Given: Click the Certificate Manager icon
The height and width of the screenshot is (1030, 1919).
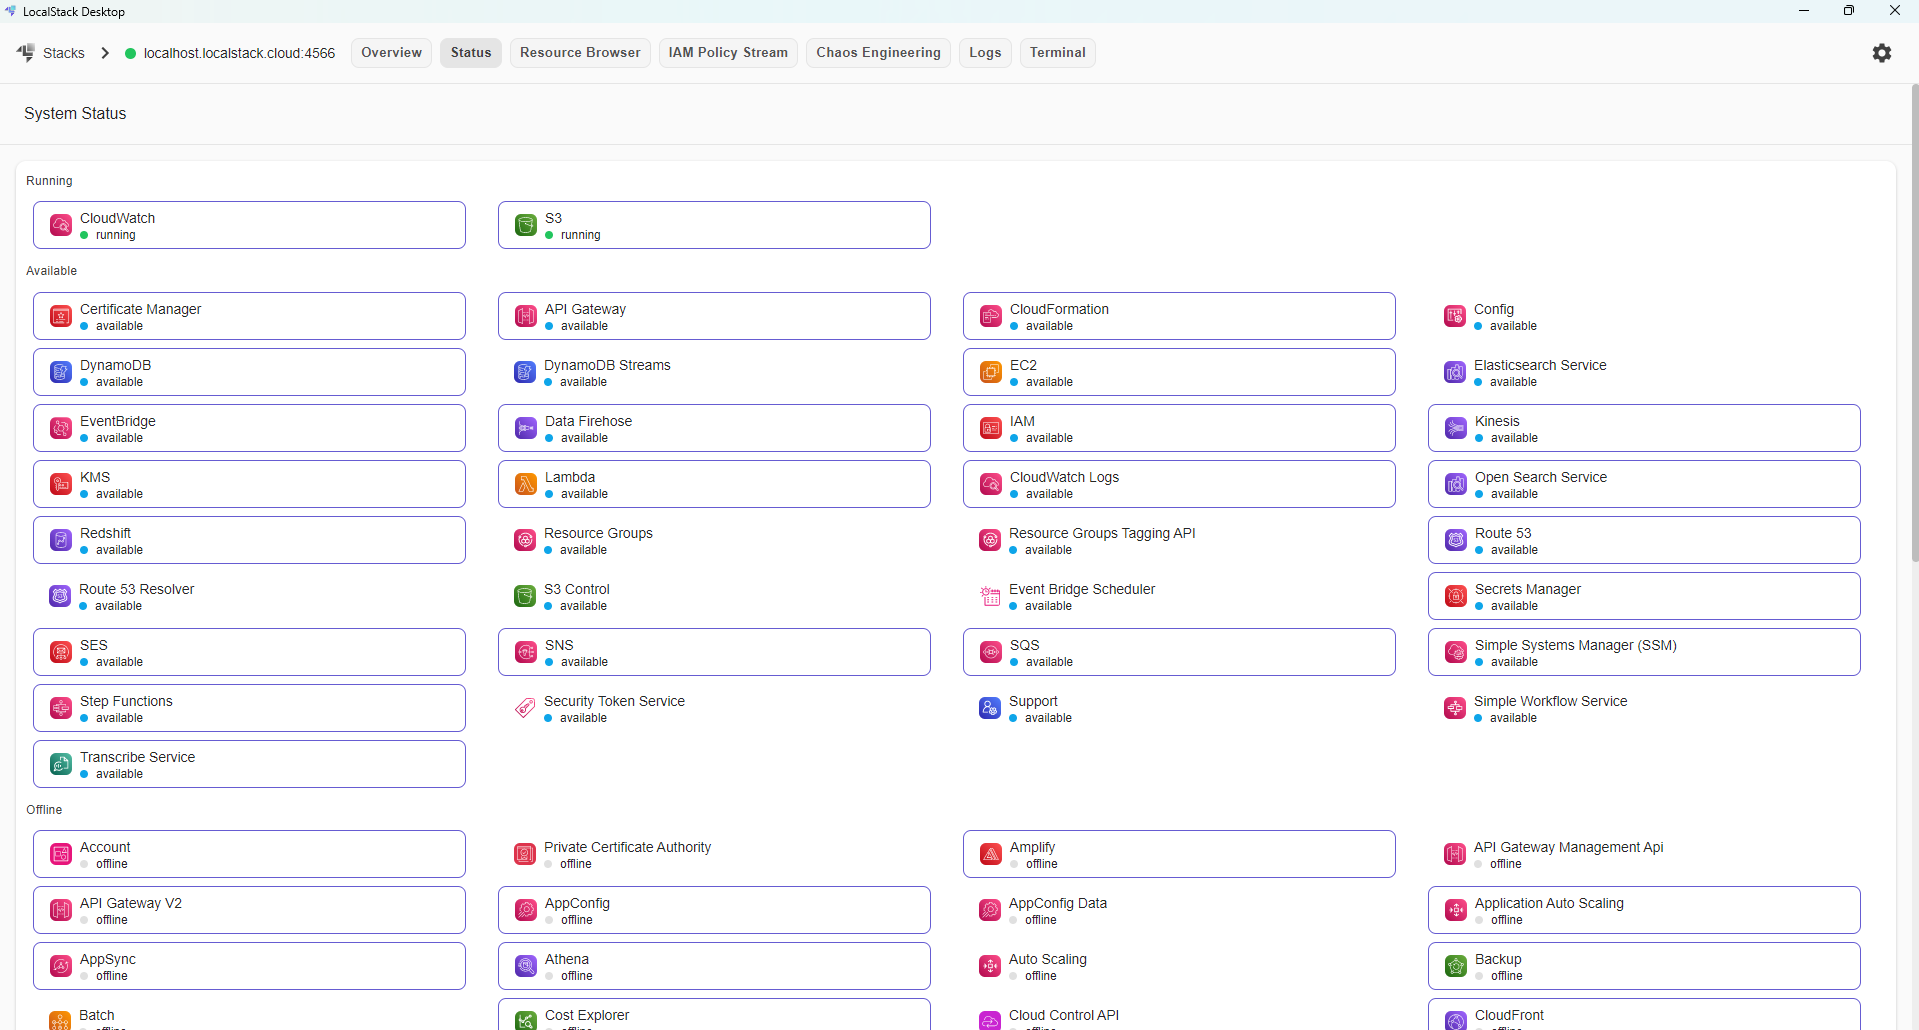Looking at the screenshot, I should pos(61,316).
